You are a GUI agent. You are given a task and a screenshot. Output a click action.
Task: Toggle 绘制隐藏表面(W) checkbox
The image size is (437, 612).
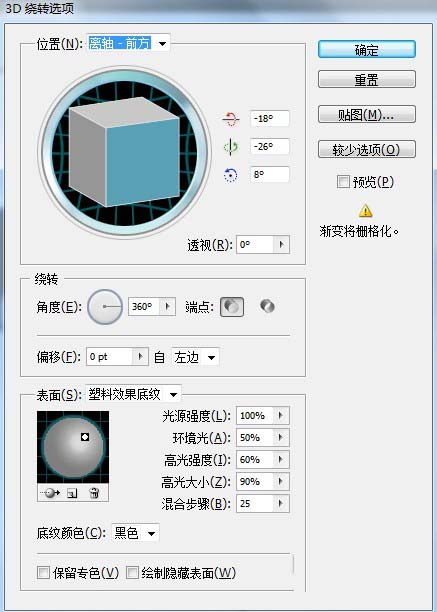click(132, 573)
